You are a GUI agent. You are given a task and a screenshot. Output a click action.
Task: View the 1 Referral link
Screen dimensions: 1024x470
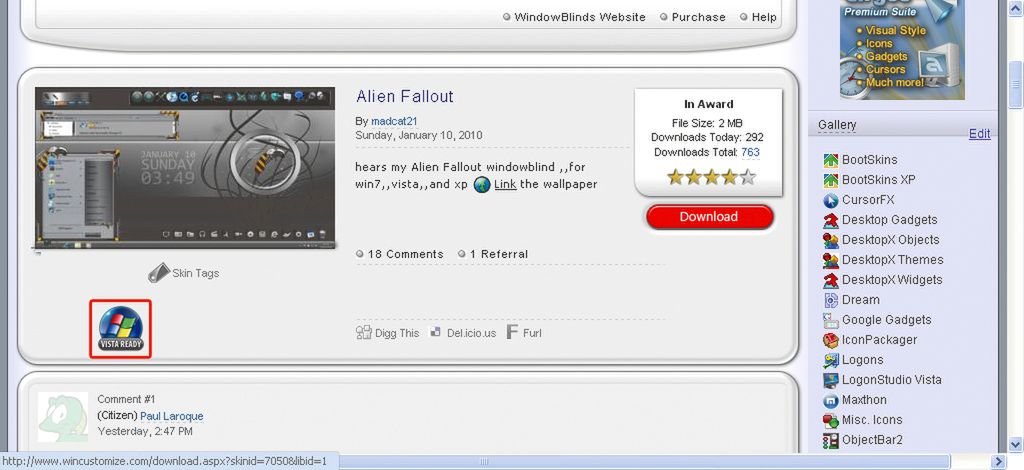tap(499, 254)
